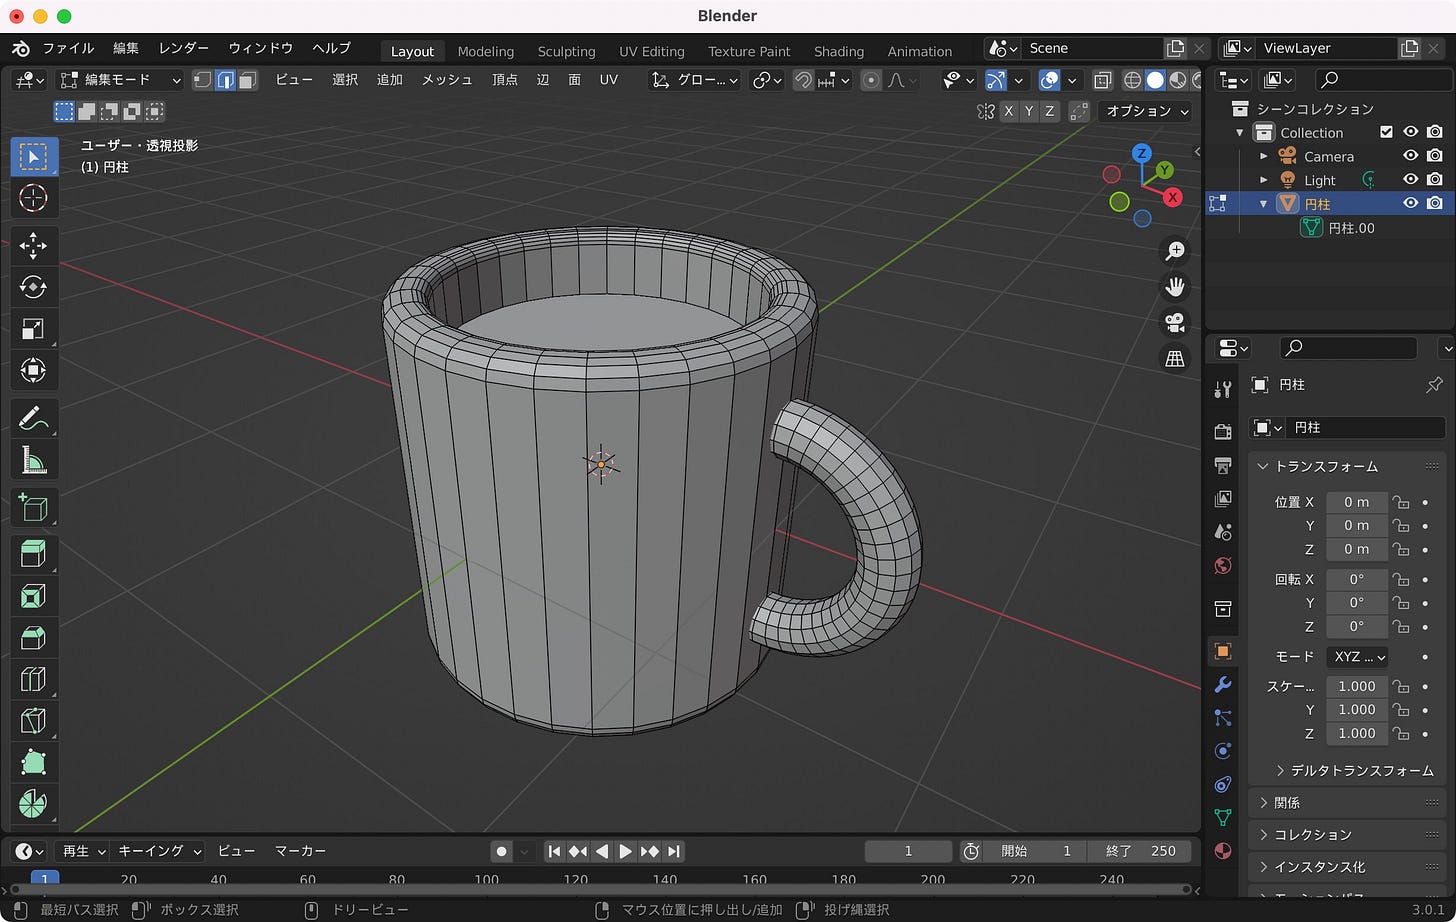Open the オプション dropdown
This screenshot has width=1456, height=922.
point(1145,111)
